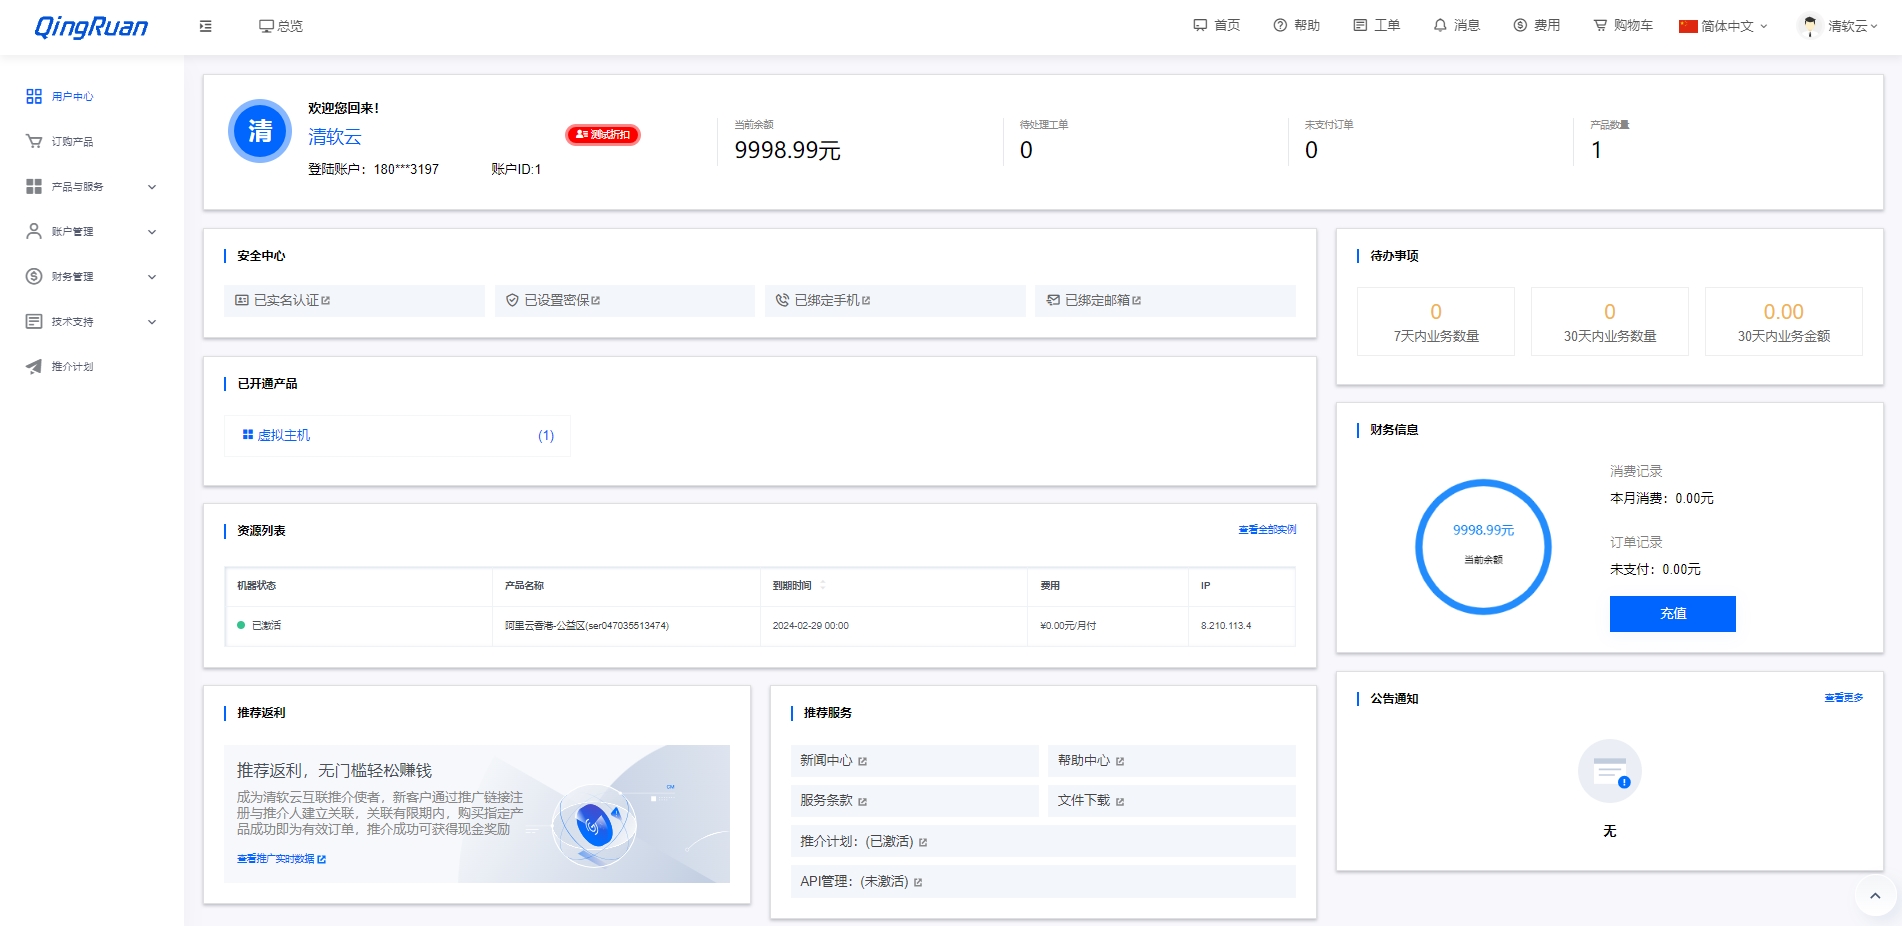Click the 财务管理 coin icon
This screenshot has width=1902, height=926.
(34, 276)
